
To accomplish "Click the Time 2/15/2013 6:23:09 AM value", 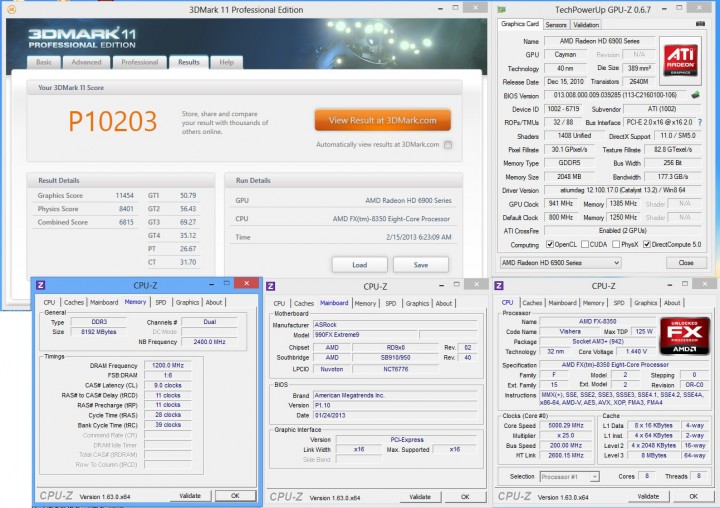I will pos(418,237).
